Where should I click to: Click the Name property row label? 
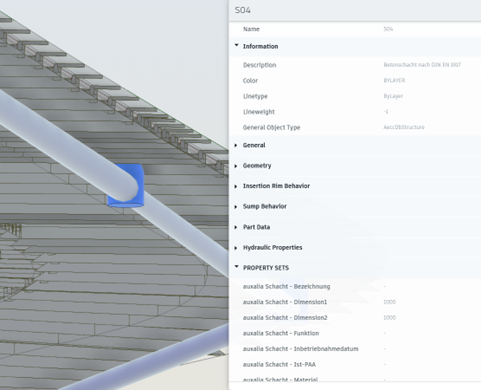click(251, 29)
